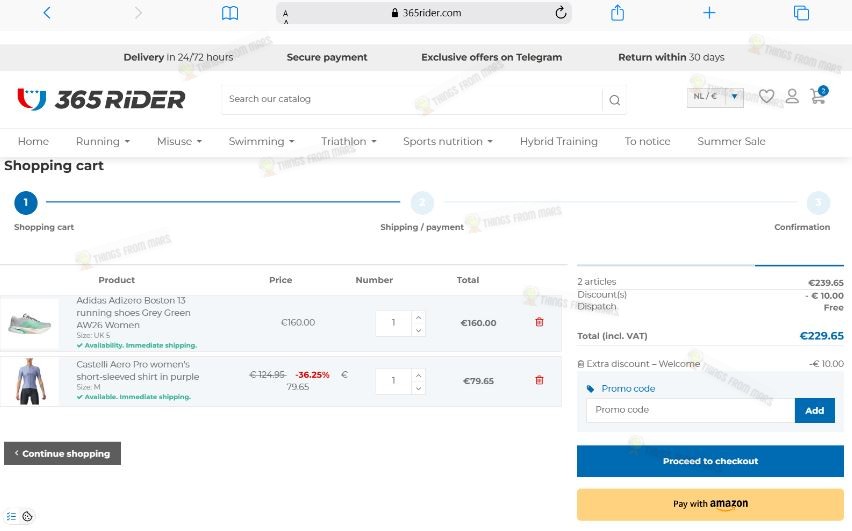Click the Promo code label link

click(x=628, y=389)
